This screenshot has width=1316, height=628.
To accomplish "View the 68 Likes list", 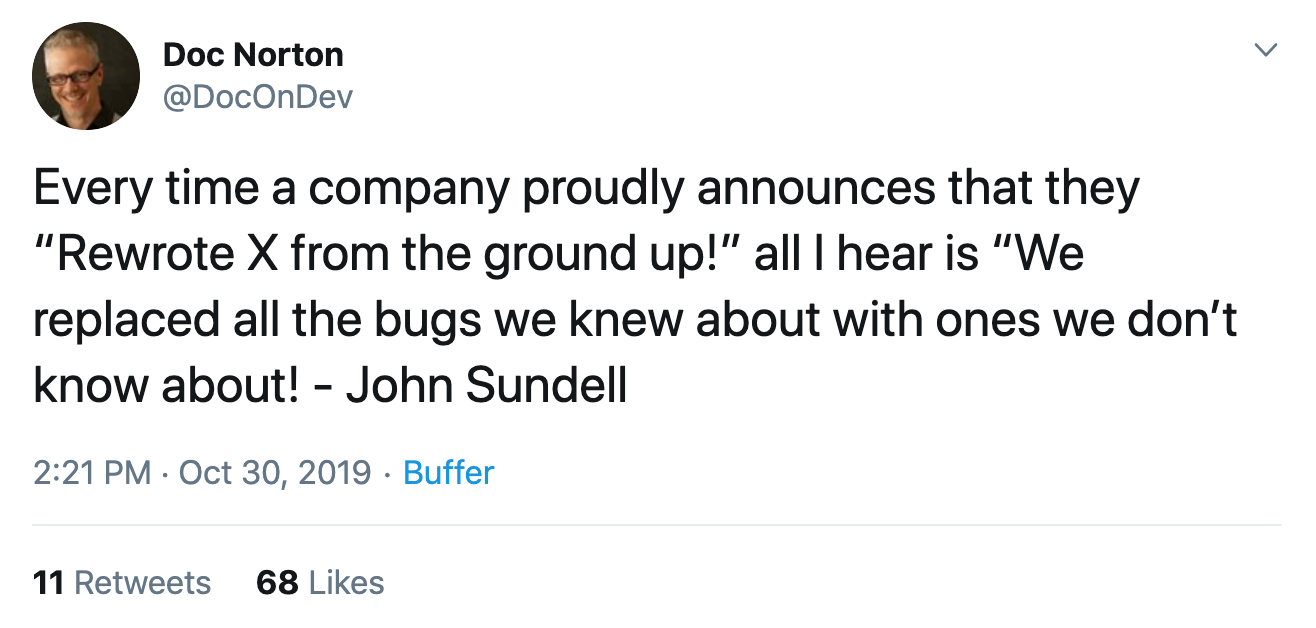I will 320,582.
